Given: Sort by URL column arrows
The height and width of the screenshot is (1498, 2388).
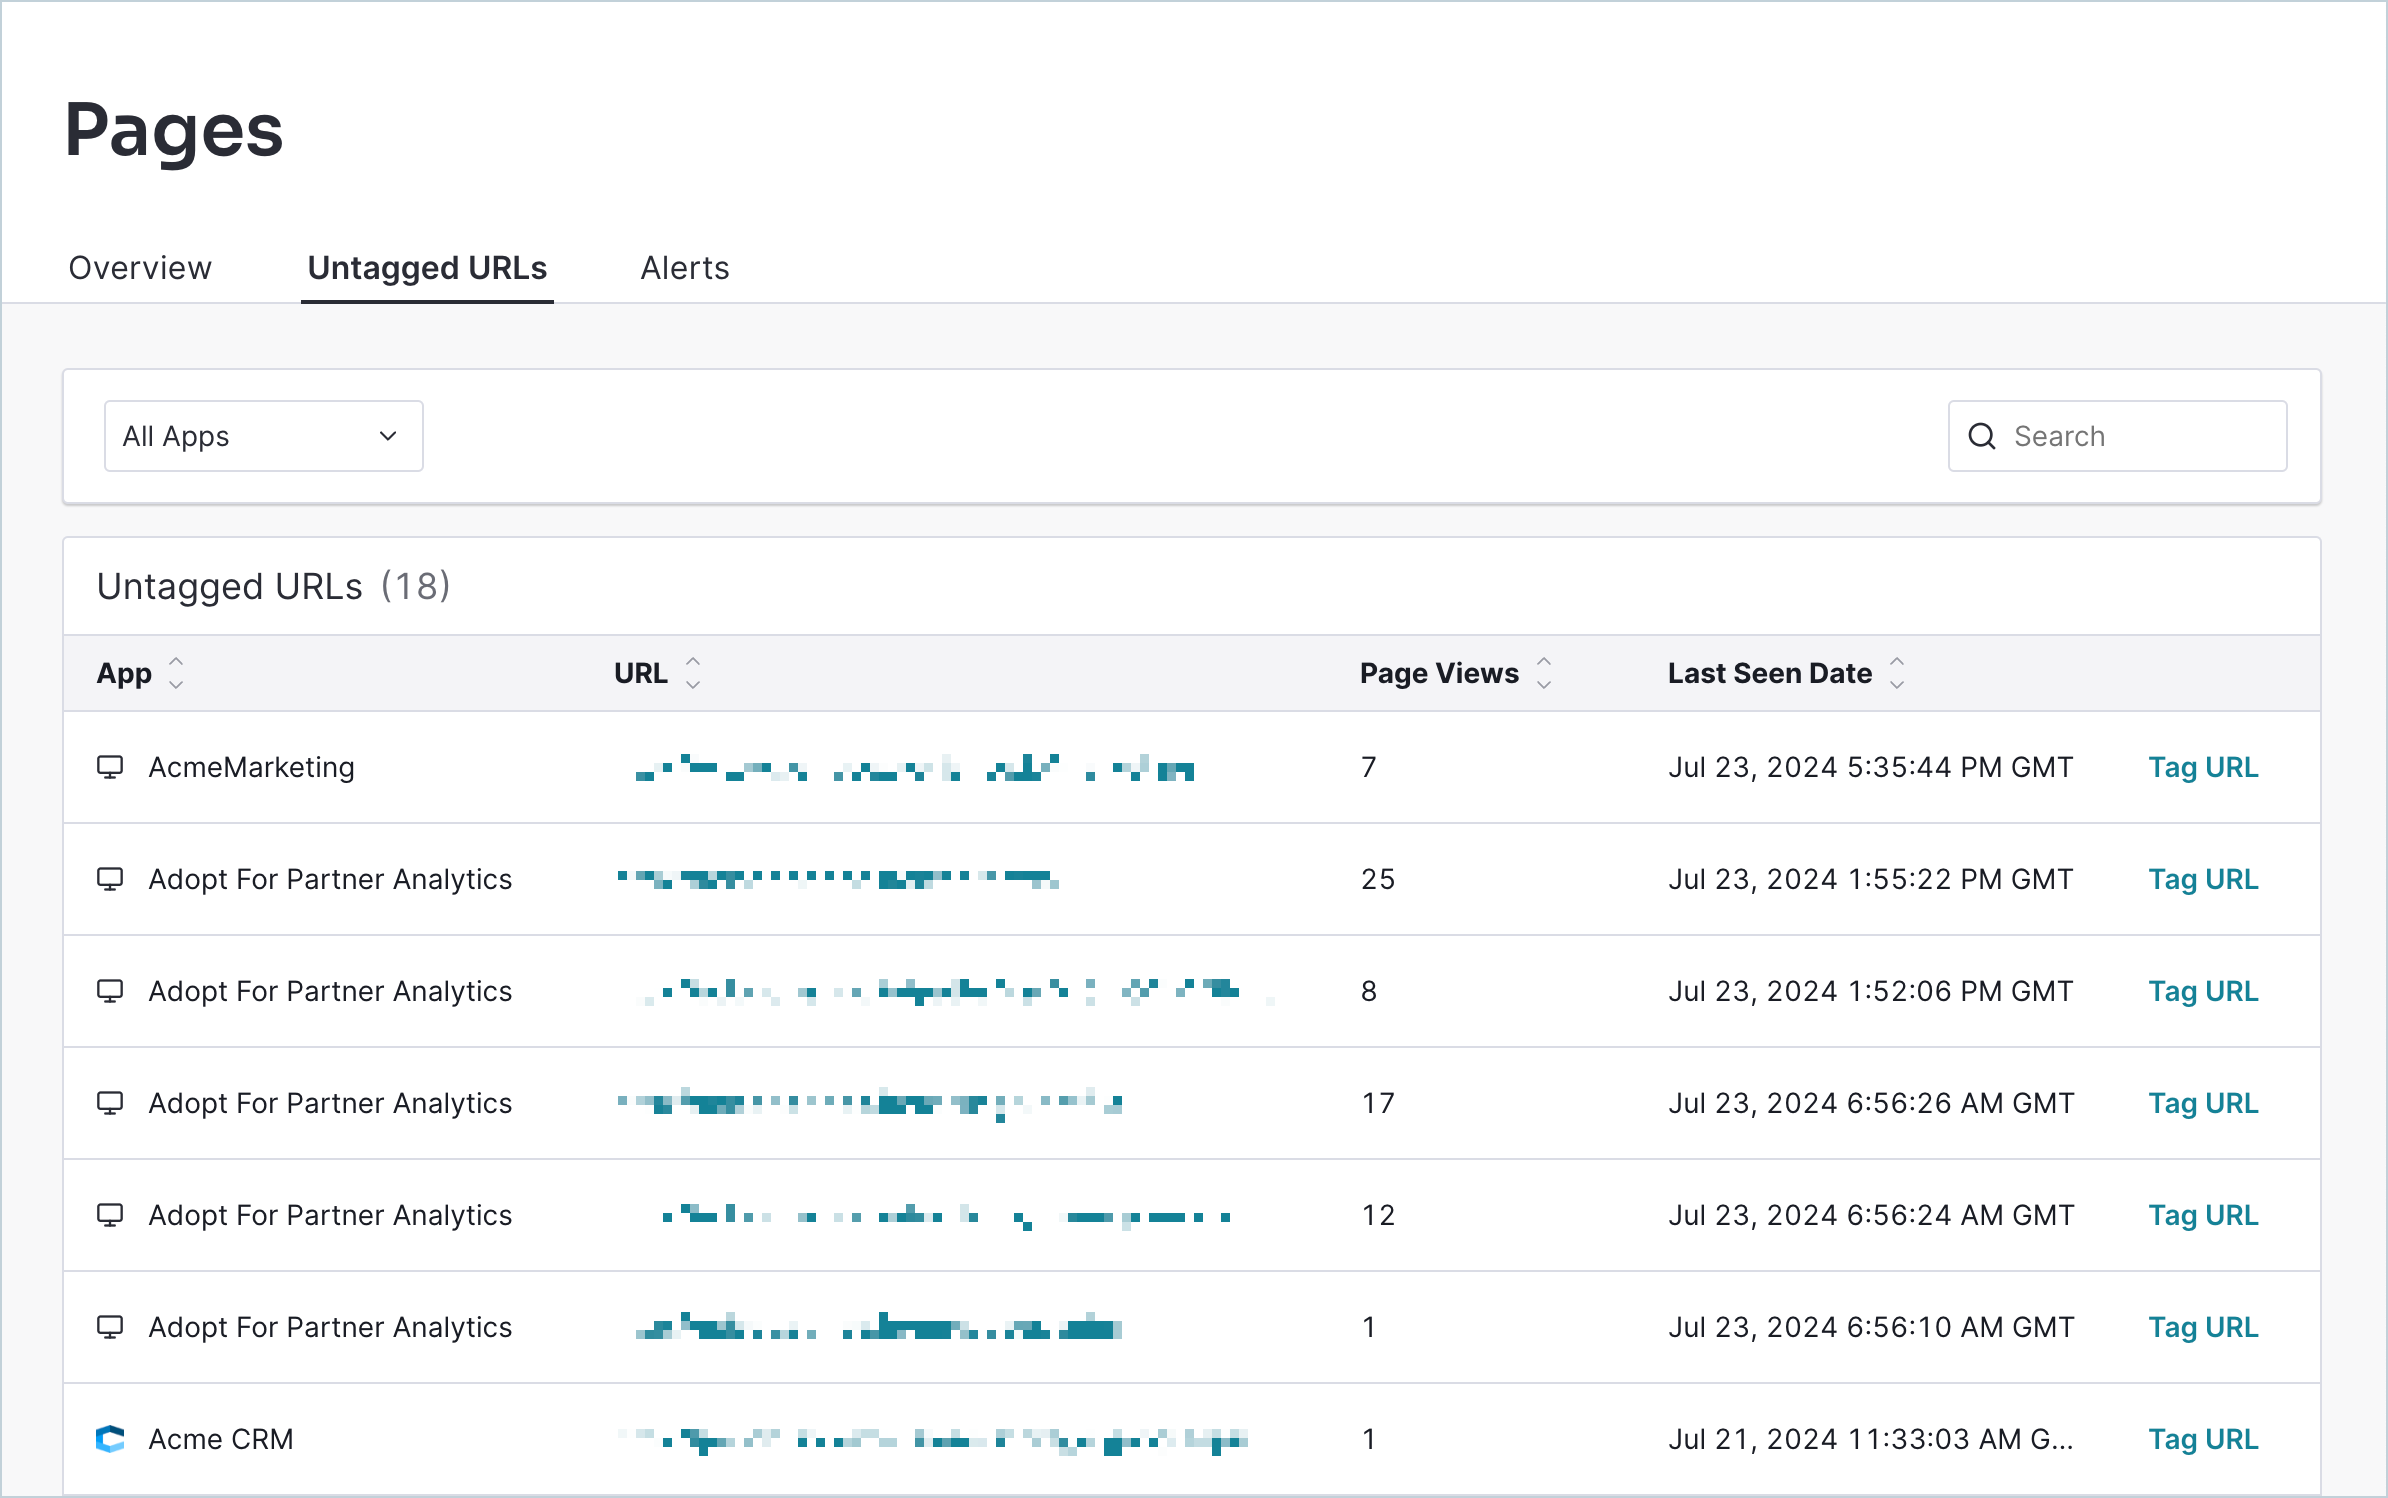Looking at the screenshot, I should 693,673.
